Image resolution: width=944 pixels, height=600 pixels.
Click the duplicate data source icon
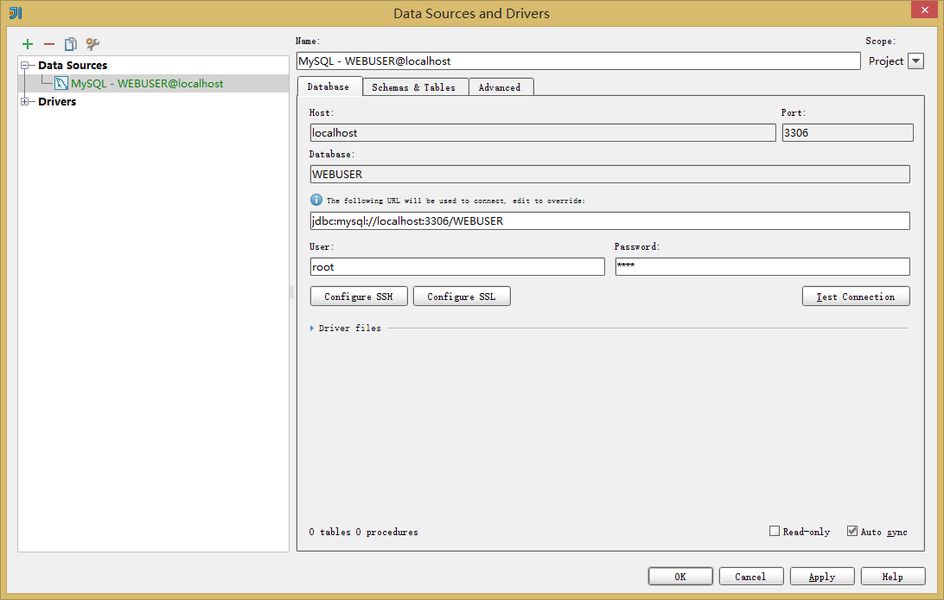[x=70, y=44]
